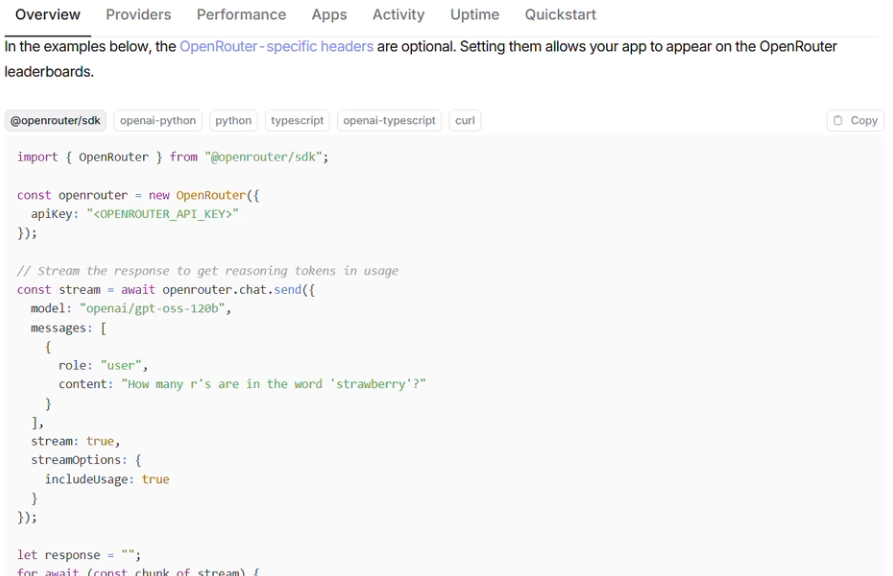Select the typescript code example
The width and height of the screenshot is (893, 576).
[297, 121]
